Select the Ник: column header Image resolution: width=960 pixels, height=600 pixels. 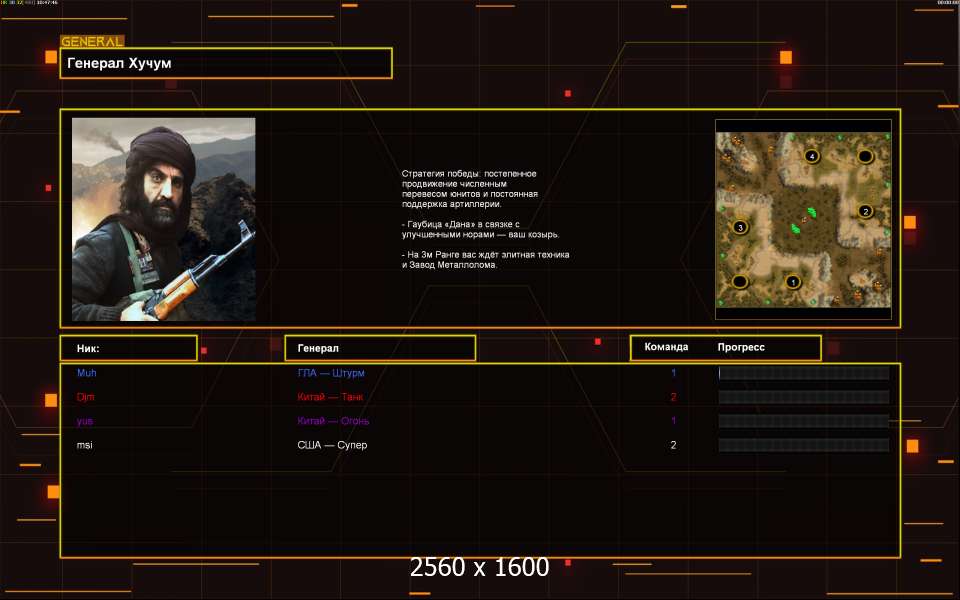click(128, 348)
